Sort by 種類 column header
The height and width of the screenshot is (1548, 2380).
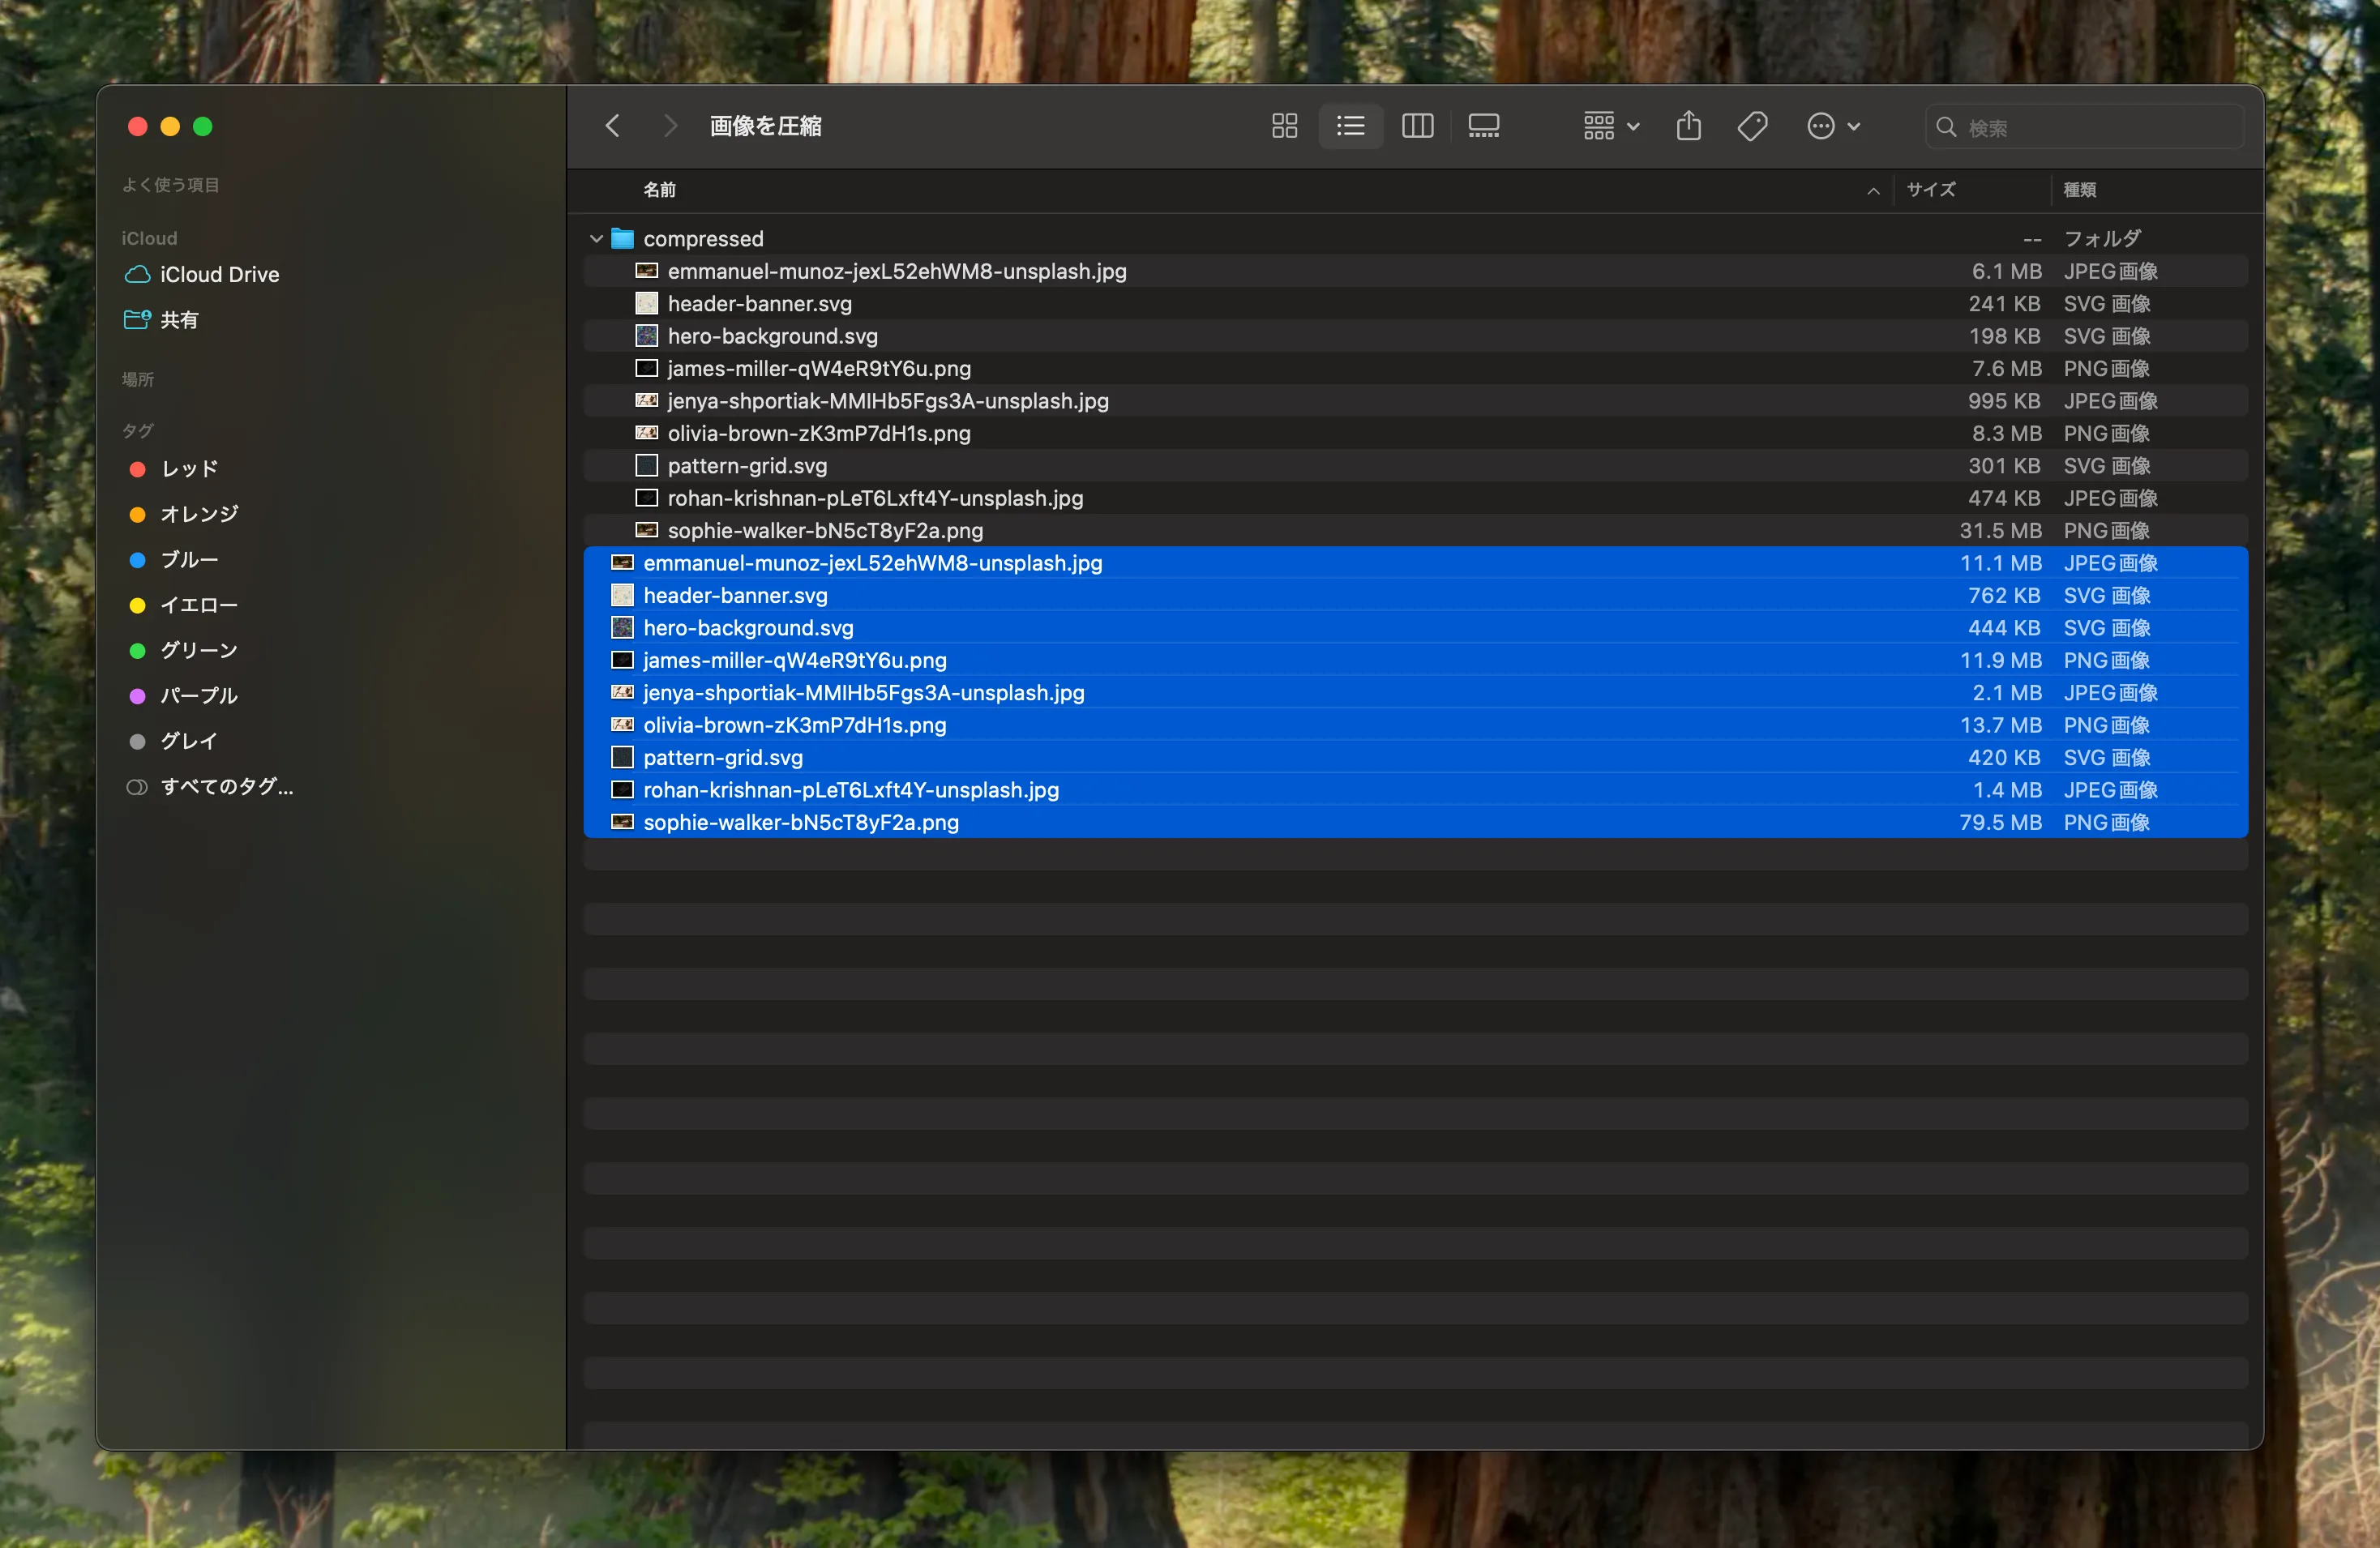[x=2080, y=190]
